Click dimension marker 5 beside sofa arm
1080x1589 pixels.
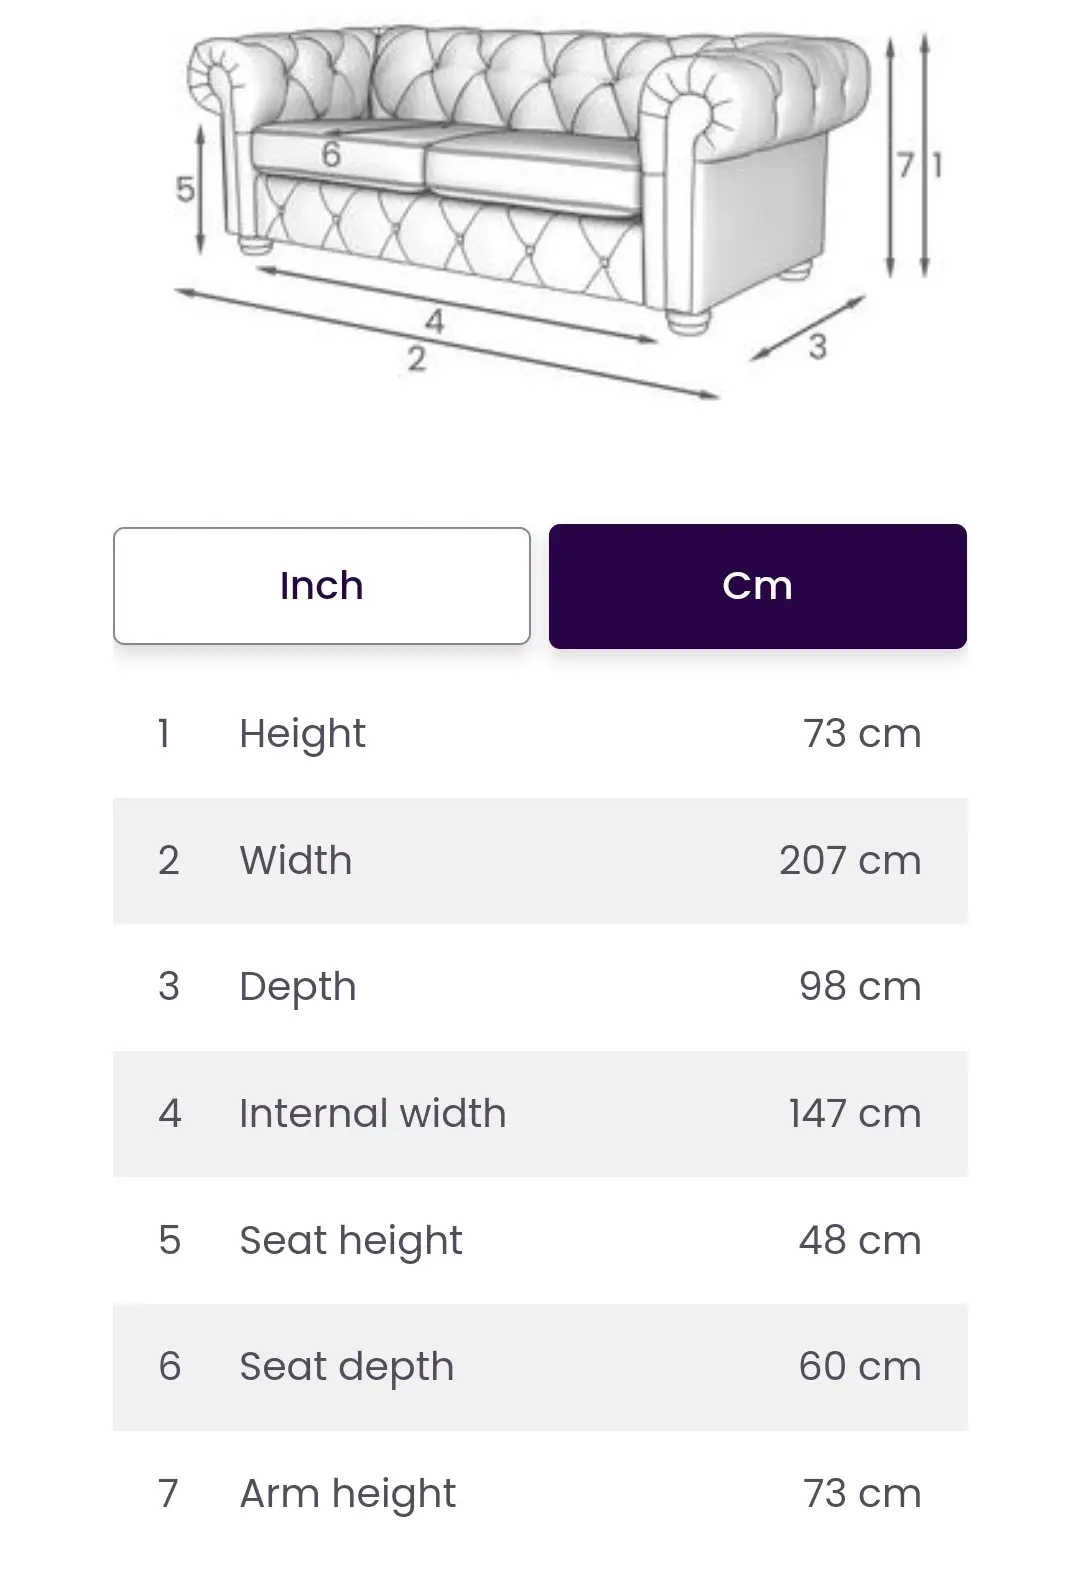185,188
